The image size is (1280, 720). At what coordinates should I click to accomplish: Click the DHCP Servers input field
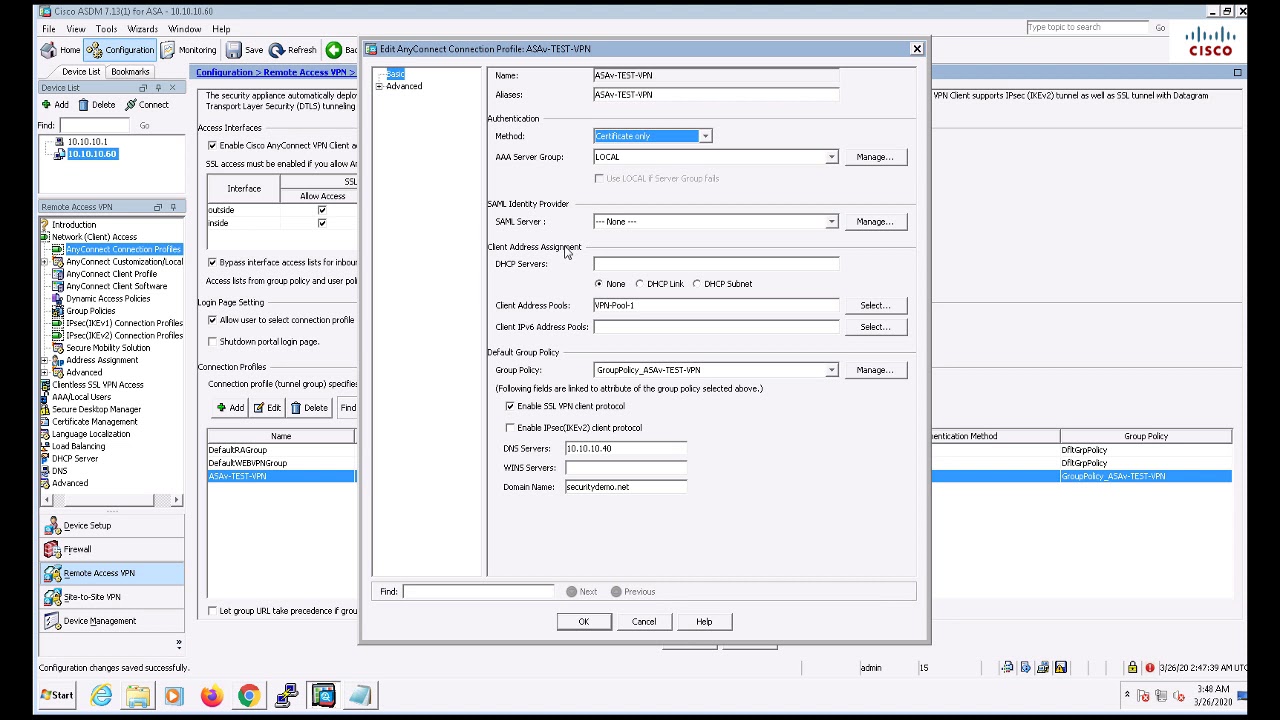coord(716,264)
